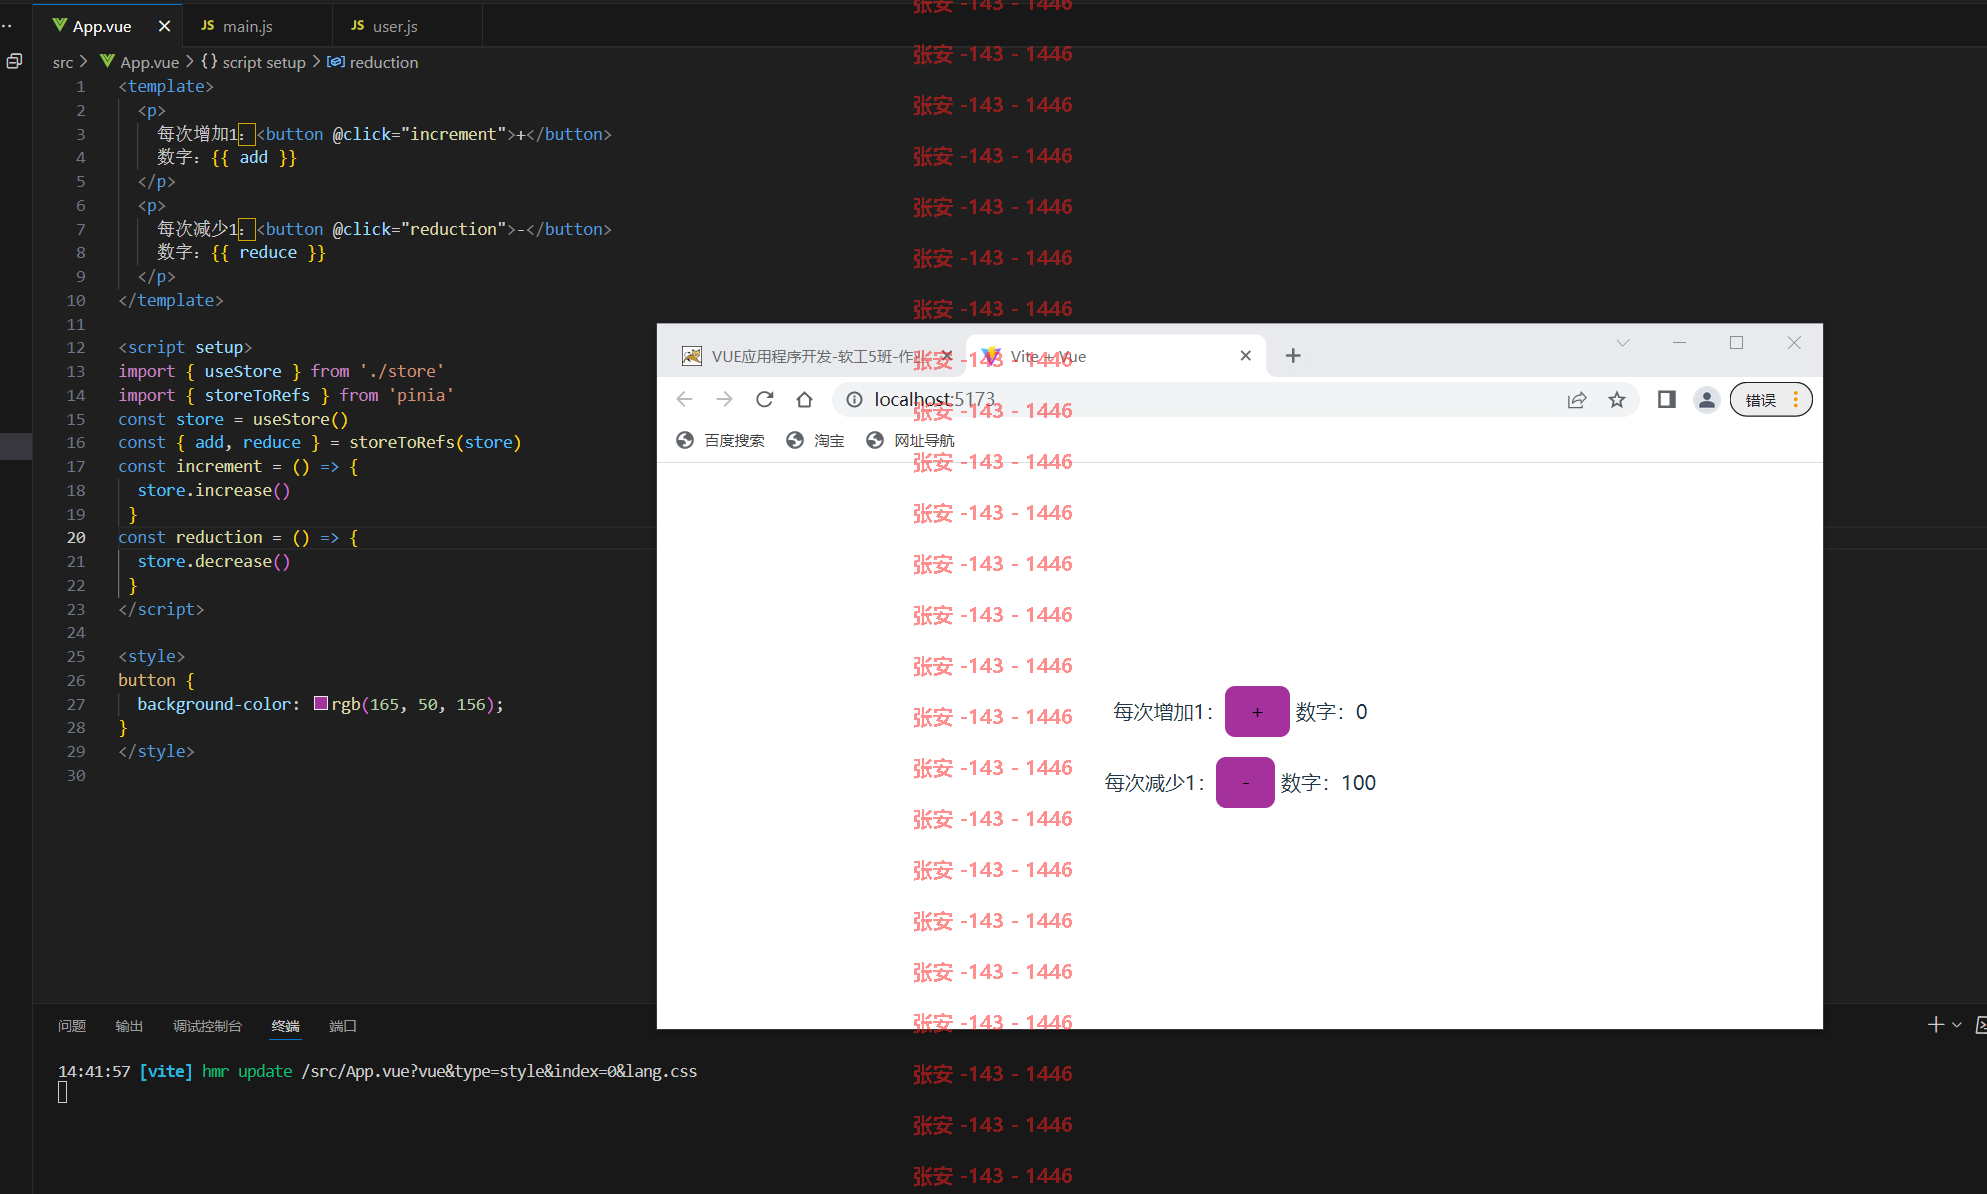The width and height of the screenshot is (1987, 1194).
Task: Go back in the browser
Action: click(x=685, y=400)
